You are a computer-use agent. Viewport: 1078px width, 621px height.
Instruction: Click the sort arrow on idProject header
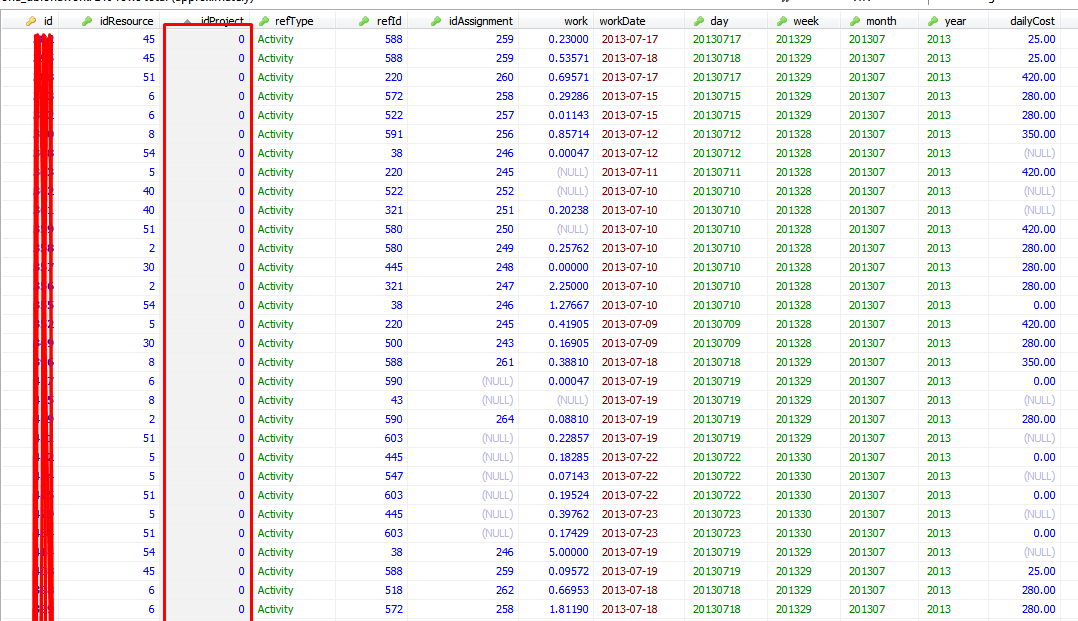point(189,21)
